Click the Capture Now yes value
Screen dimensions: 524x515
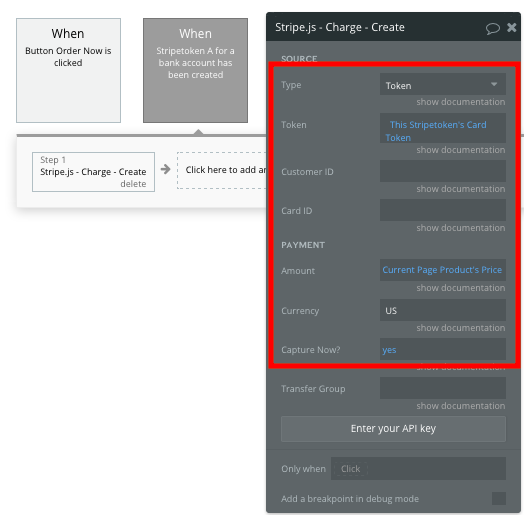[x=442, y=349]
